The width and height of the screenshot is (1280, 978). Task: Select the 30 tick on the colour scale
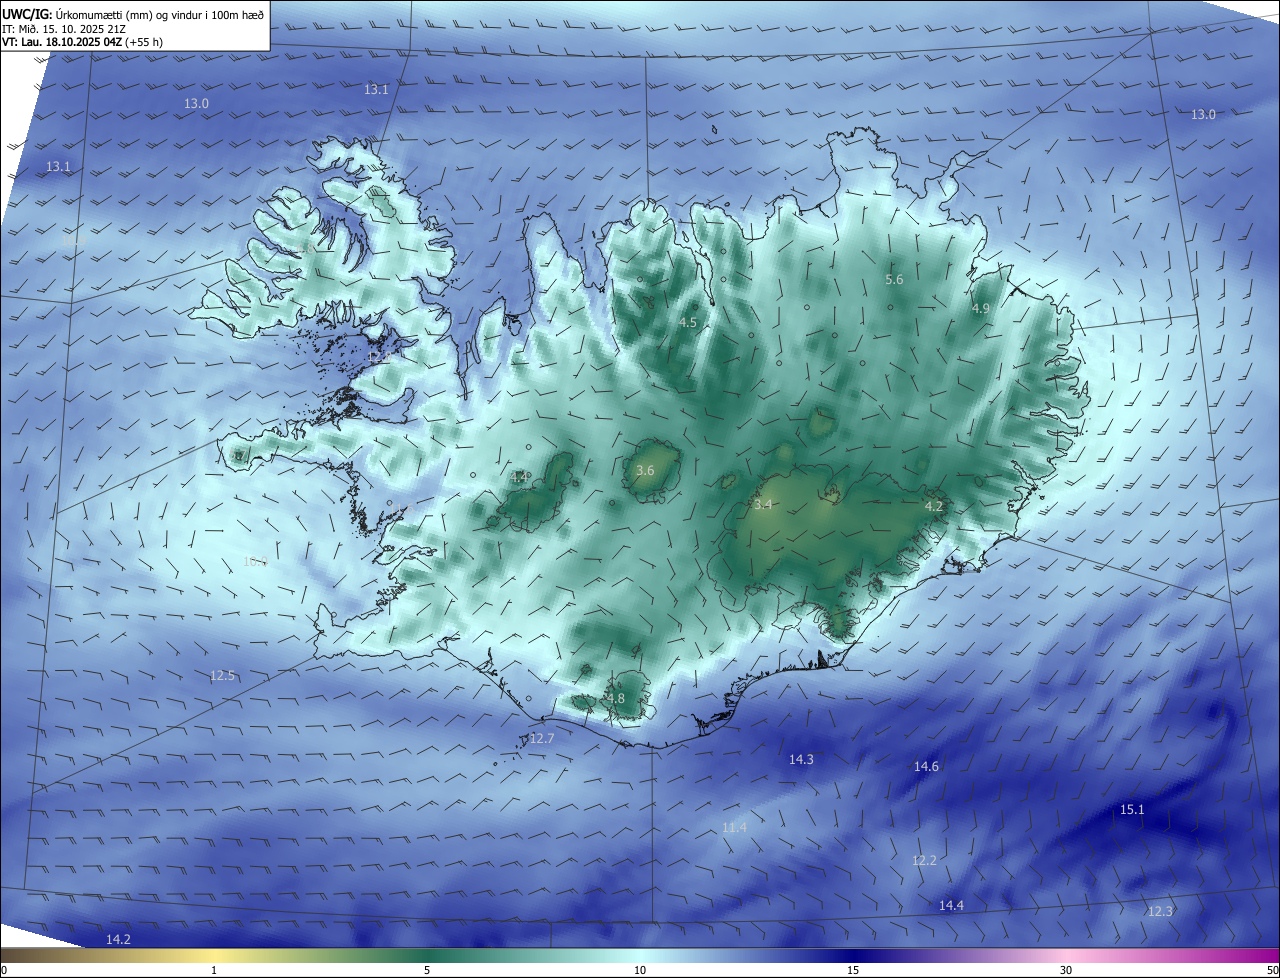tap(1066, 970)
